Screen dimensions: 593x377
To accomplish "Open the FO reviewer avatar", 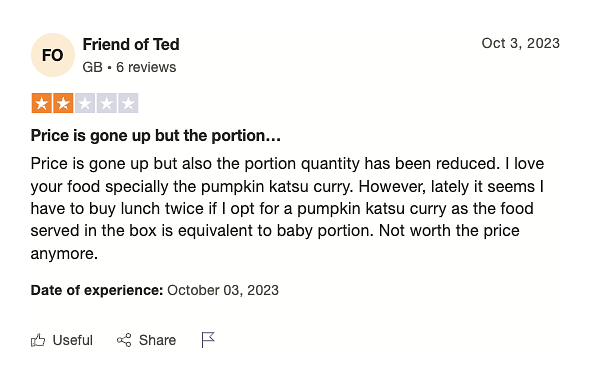I will (x=53, y=55).
